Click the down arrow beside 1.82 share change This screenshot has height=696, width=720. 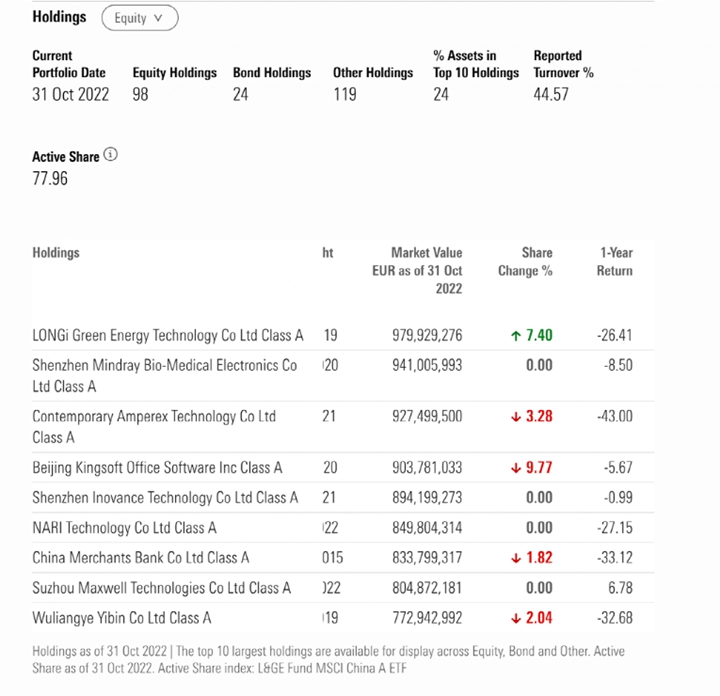click(x=516, y=558)
